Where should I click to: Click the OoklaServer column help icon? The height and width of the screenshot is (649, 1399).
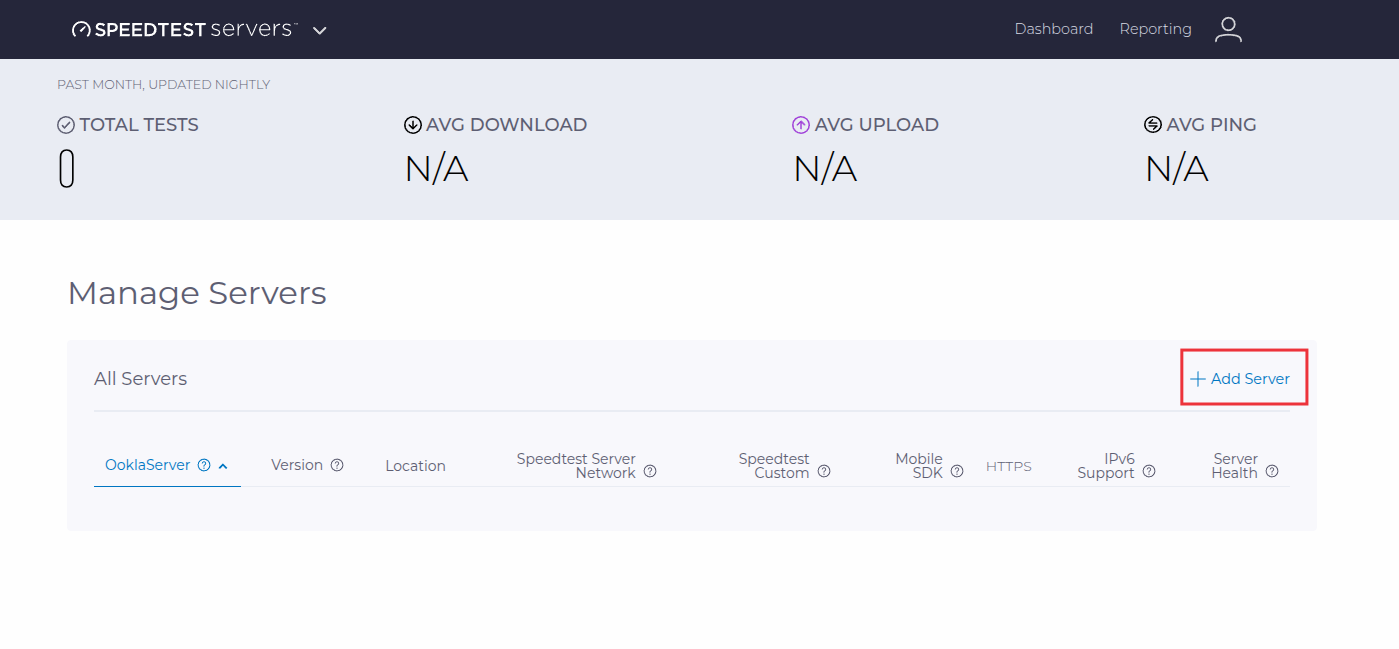(204, 464)
